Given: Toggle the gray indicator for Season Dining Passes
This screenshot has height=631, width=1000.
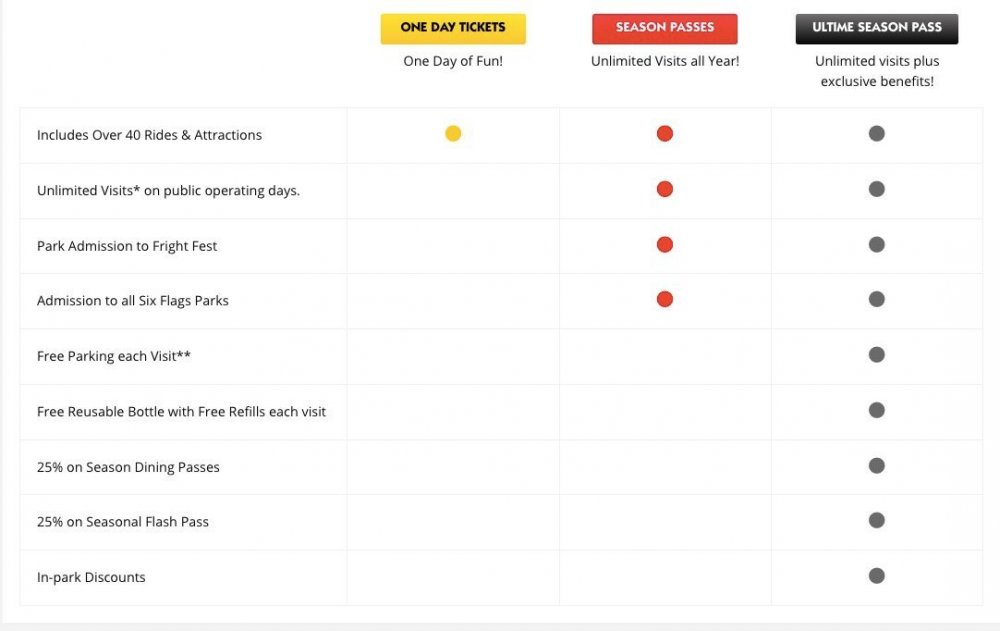Looking at the screenshot, I should click(876, 465).
